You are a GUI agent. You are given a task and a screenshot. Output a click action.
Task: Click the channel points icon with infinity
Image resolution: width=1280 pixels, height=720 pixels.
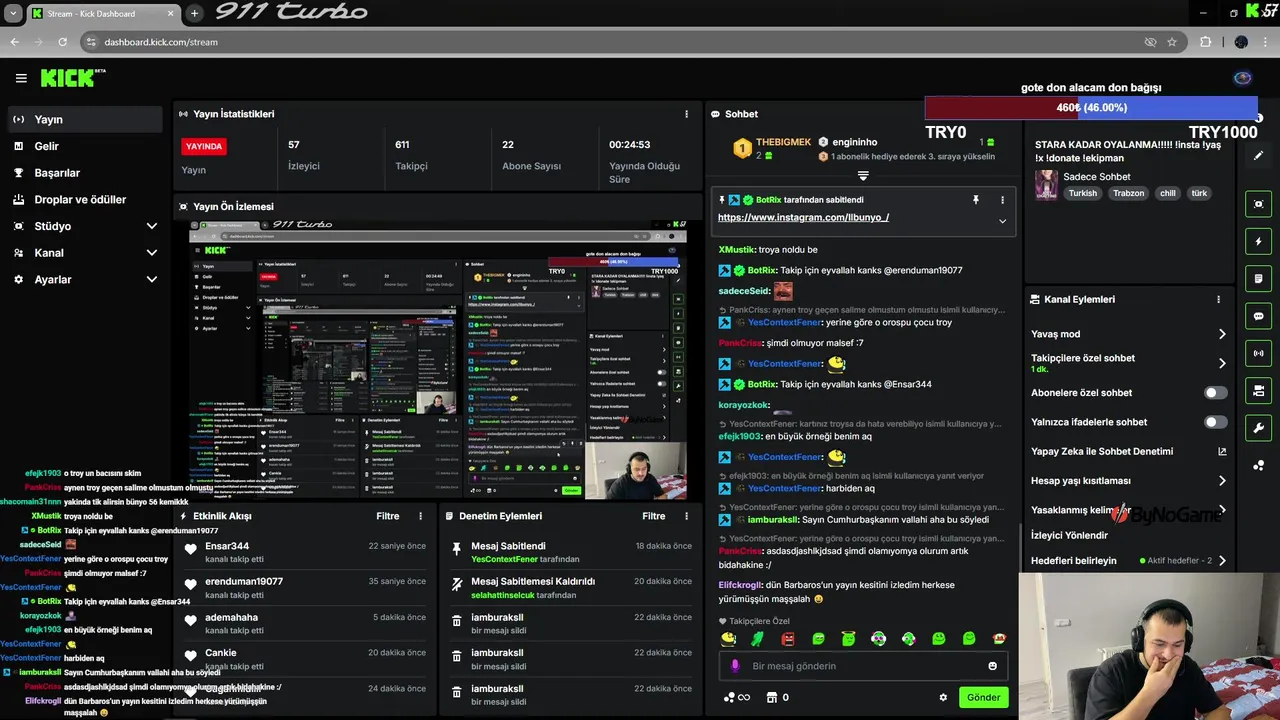click(x=736, y=698)
